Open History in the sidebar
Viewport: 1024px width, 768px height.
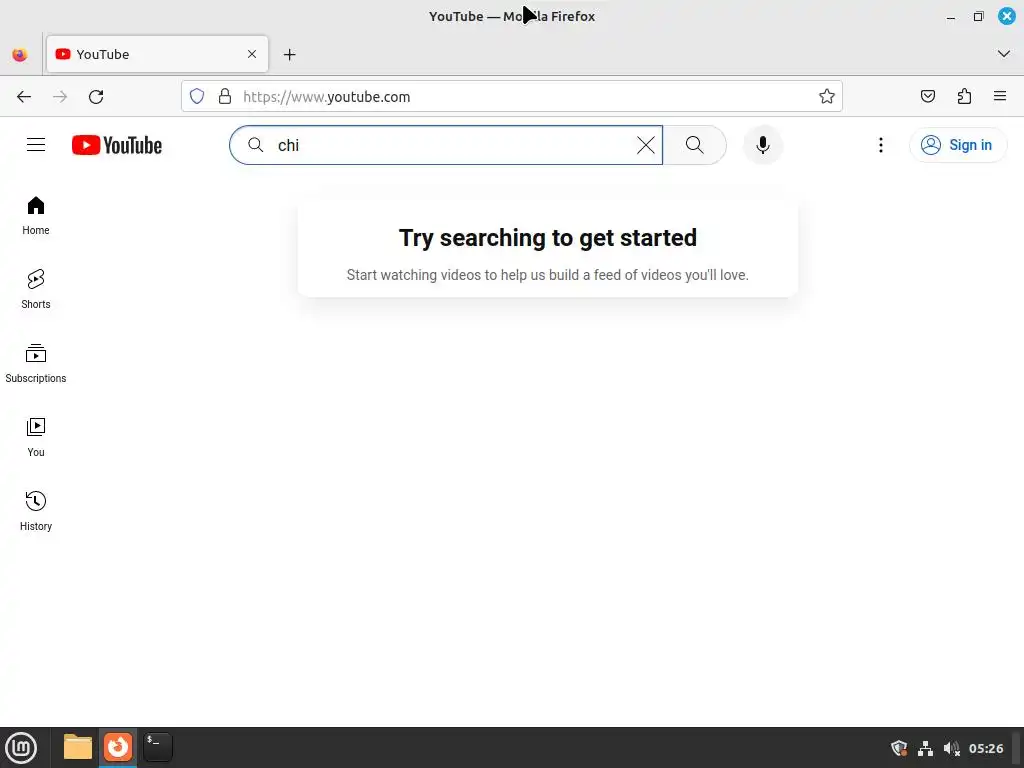pyautogui.click(x=36, y=511)
